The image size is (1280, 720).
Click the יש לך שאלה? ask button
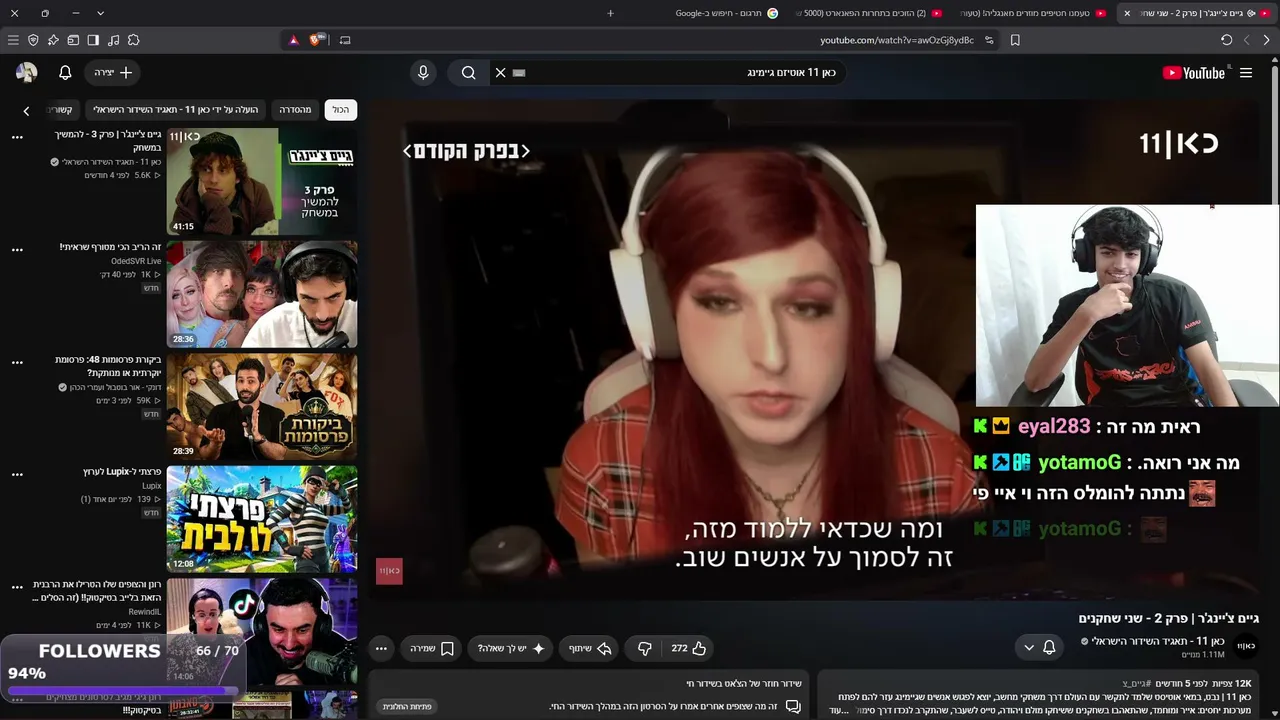click(510, 648)
